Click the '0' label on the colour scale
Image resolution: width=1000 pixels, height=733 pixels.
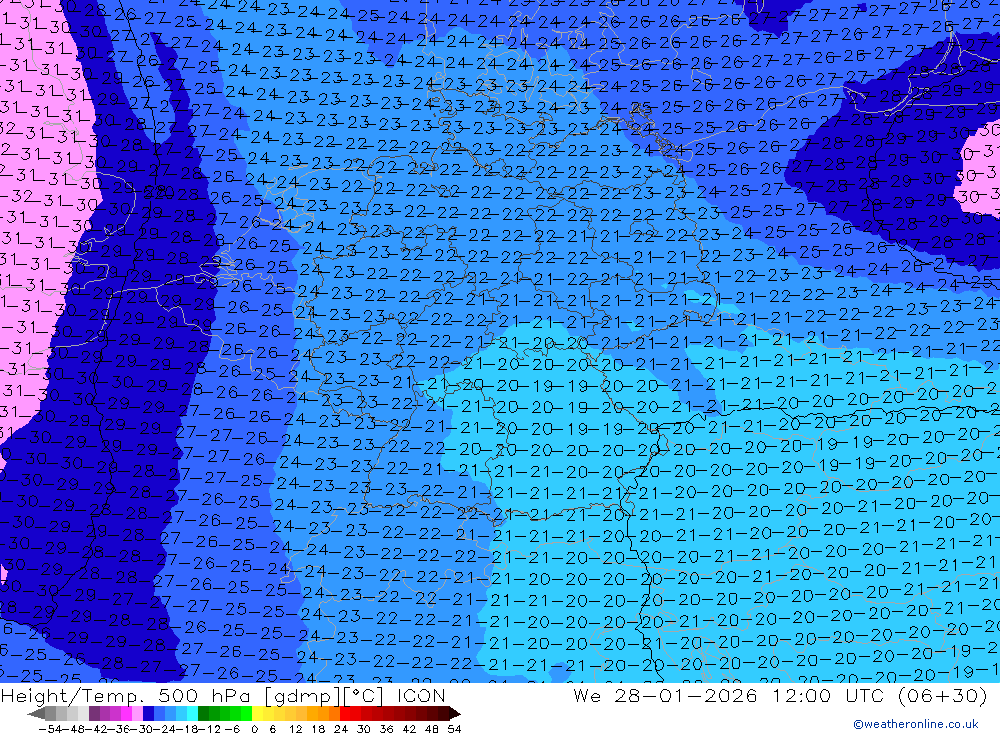pos(254,729)
